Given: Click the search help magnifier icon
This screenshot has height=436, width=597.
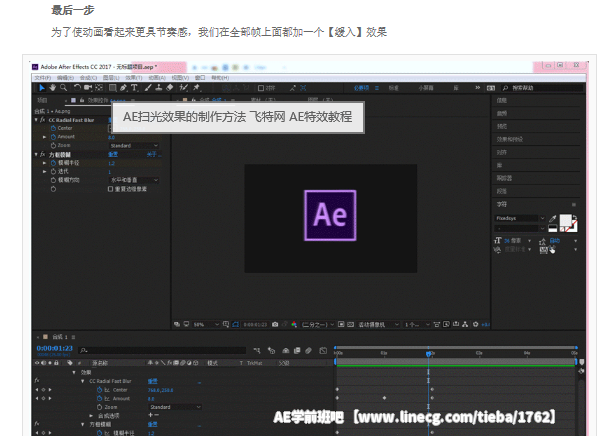Looking at the screenshot, I should pyautogui.click(x=505, y=88).
